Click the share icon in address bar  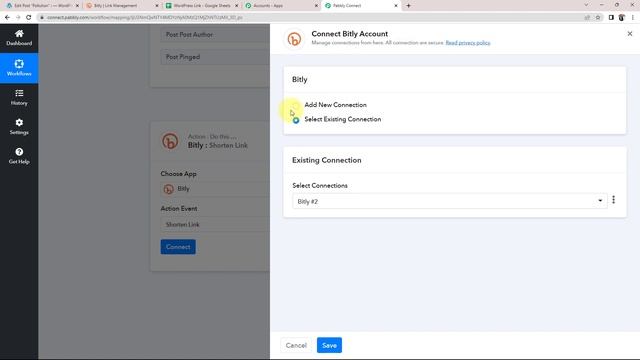point(587,18)
